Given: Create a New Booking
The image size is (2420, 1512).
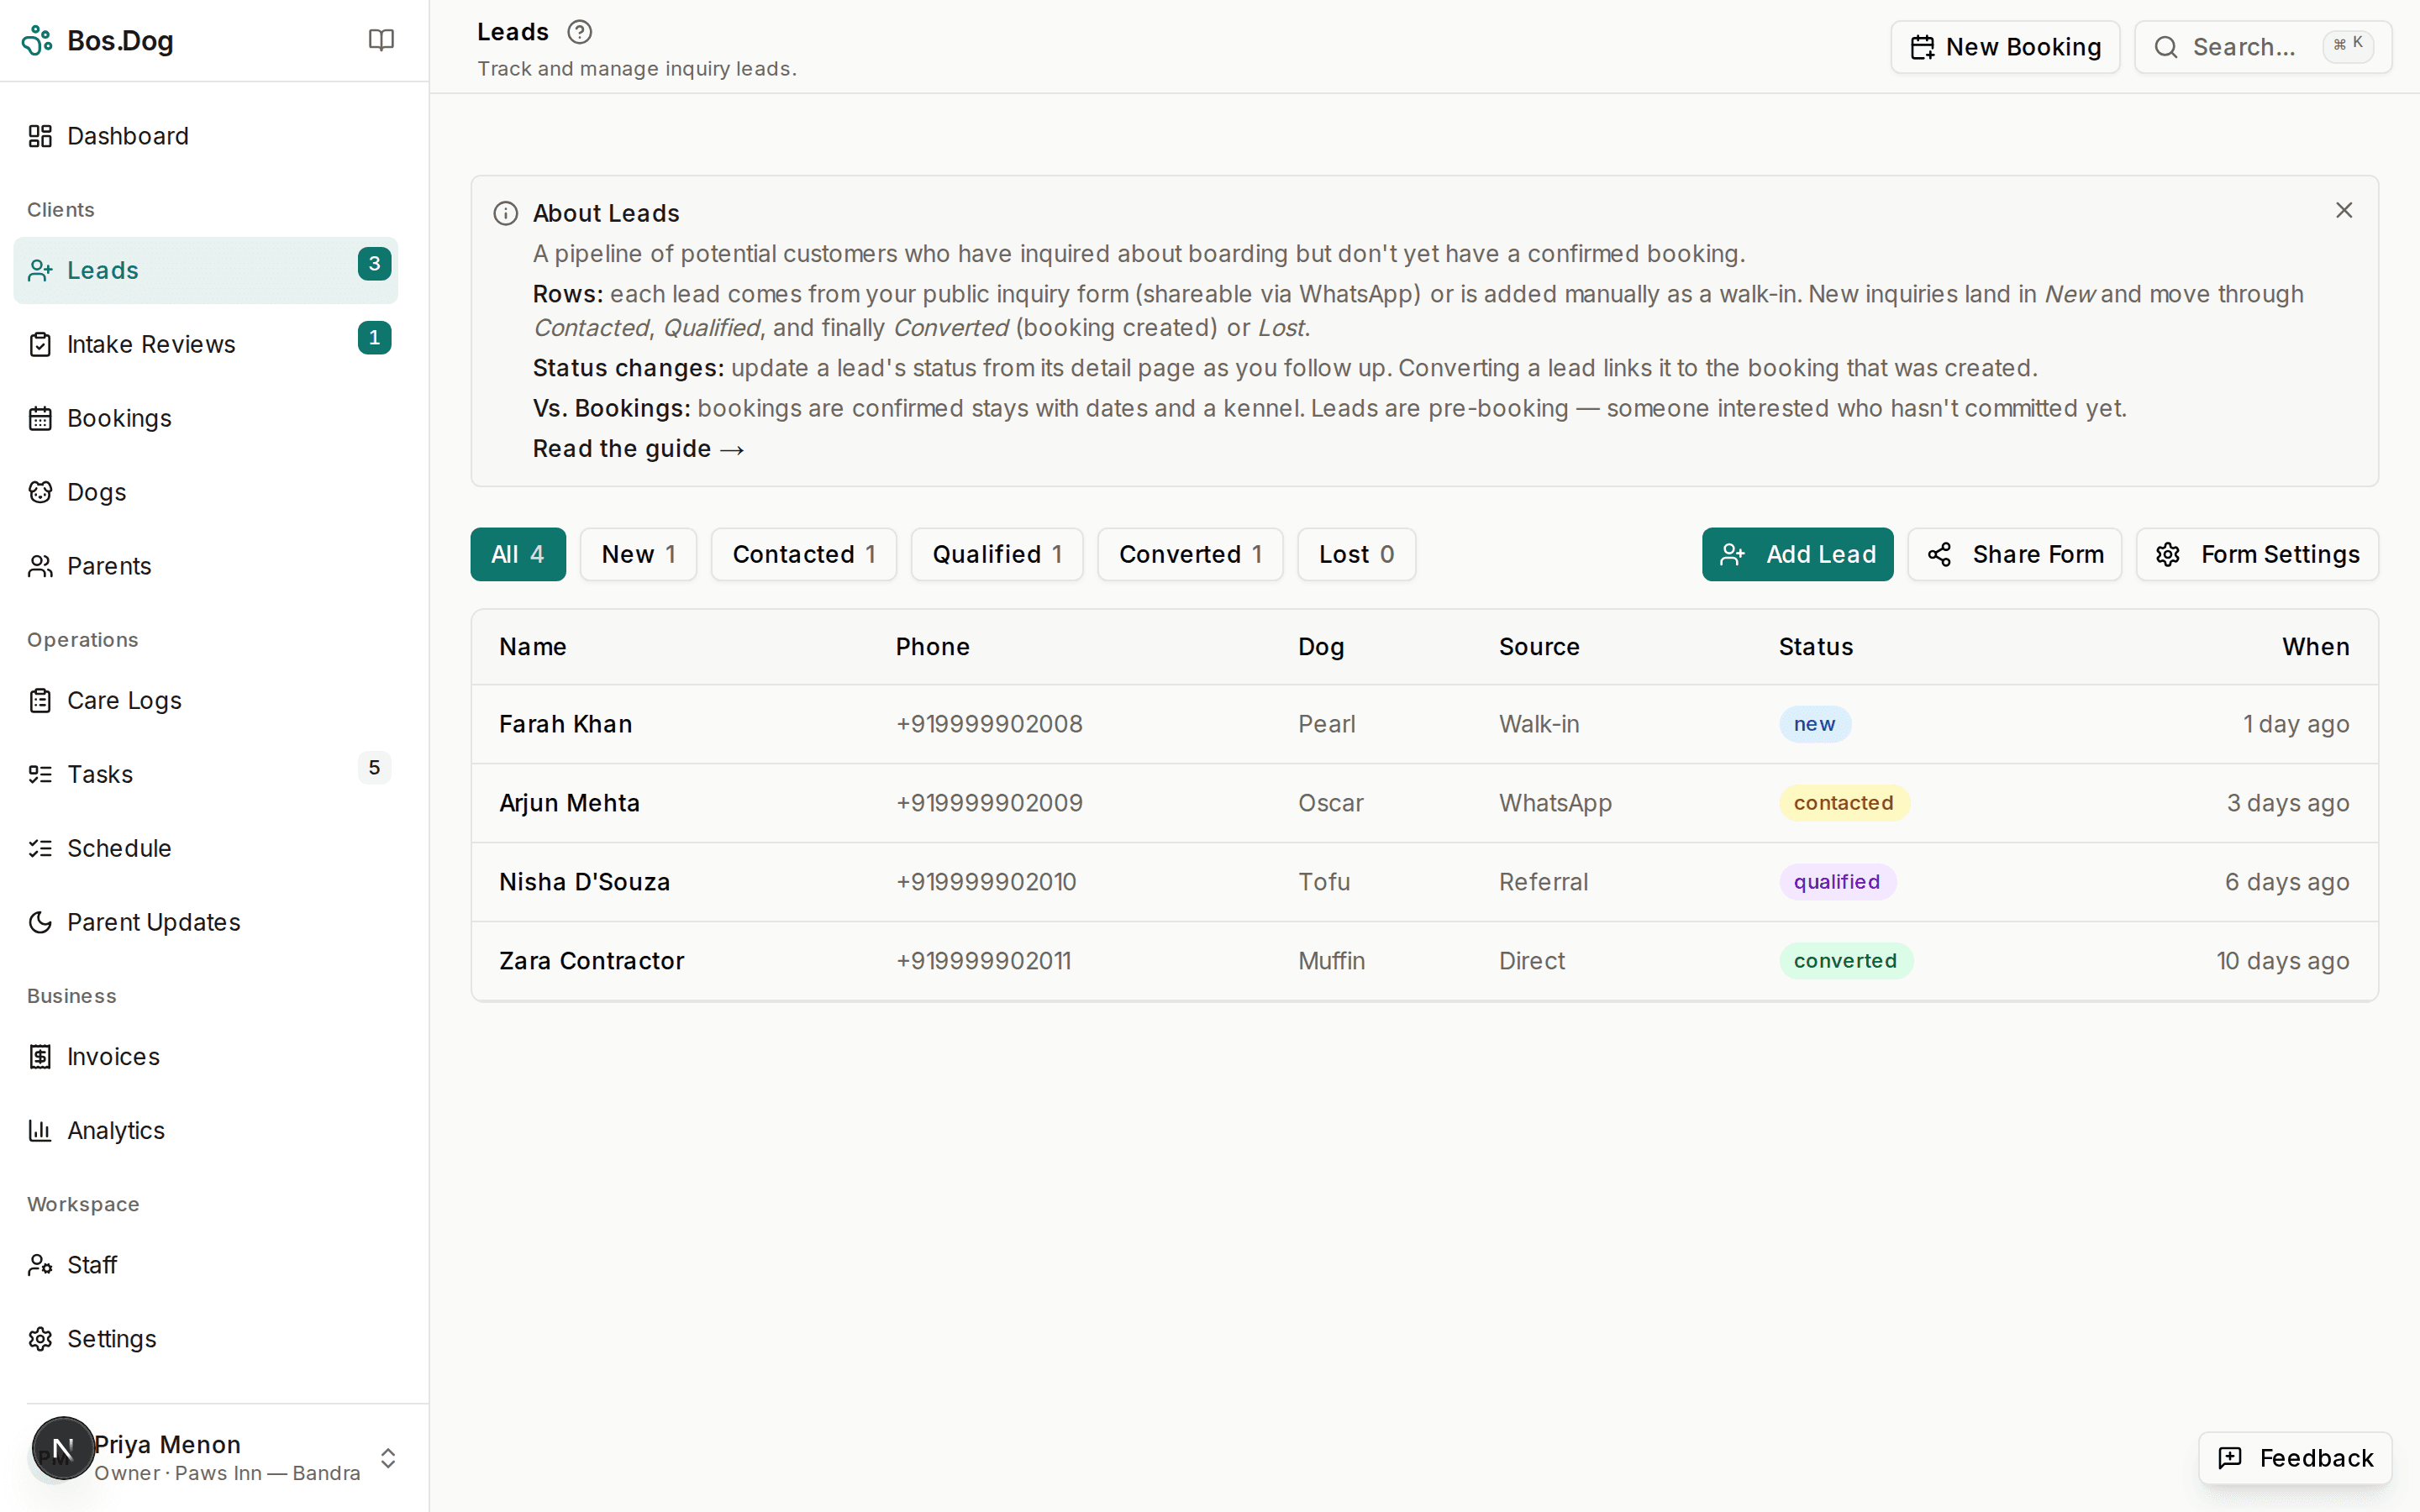Looking at the screenshot, I should (2005, 47).
